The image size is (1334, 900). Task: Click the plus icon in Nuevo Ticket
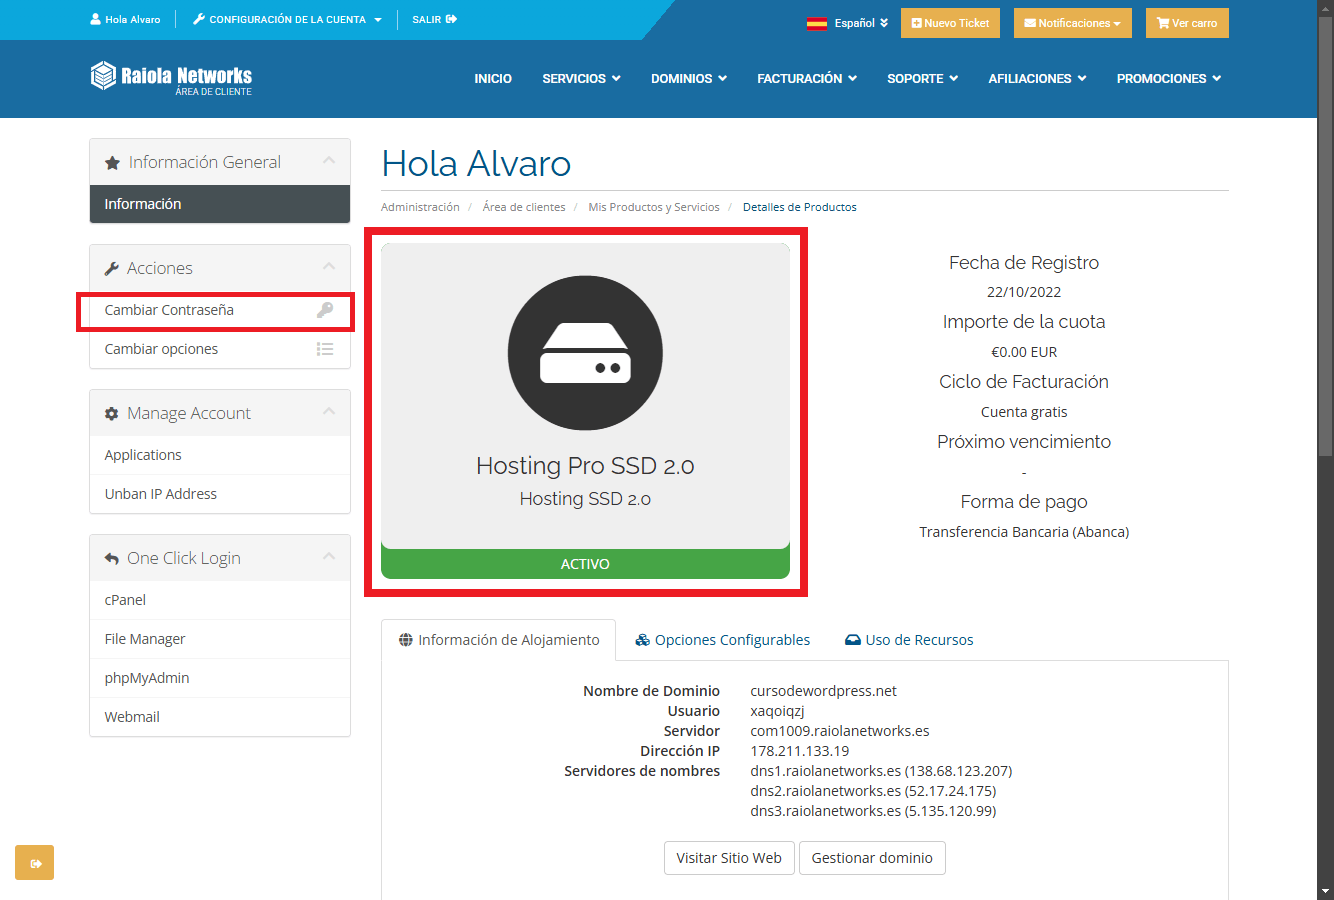coord(916,23)
